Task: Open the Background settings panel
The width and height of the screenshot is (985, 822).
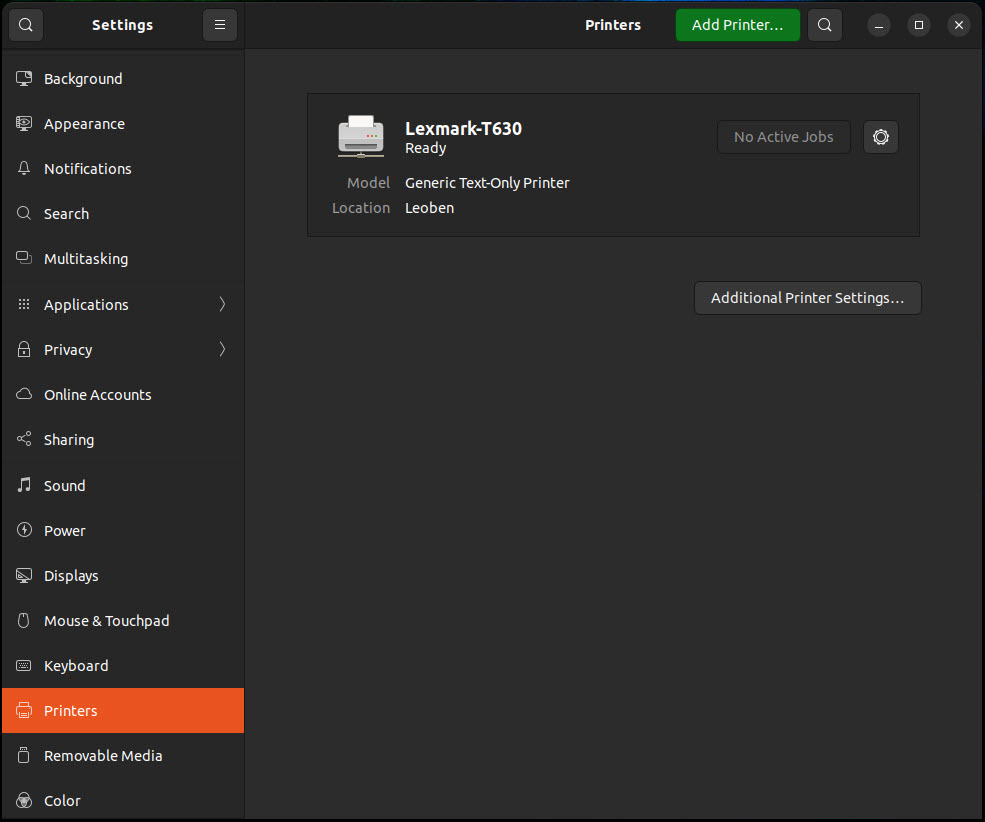Action: click(x=83, y=79)
